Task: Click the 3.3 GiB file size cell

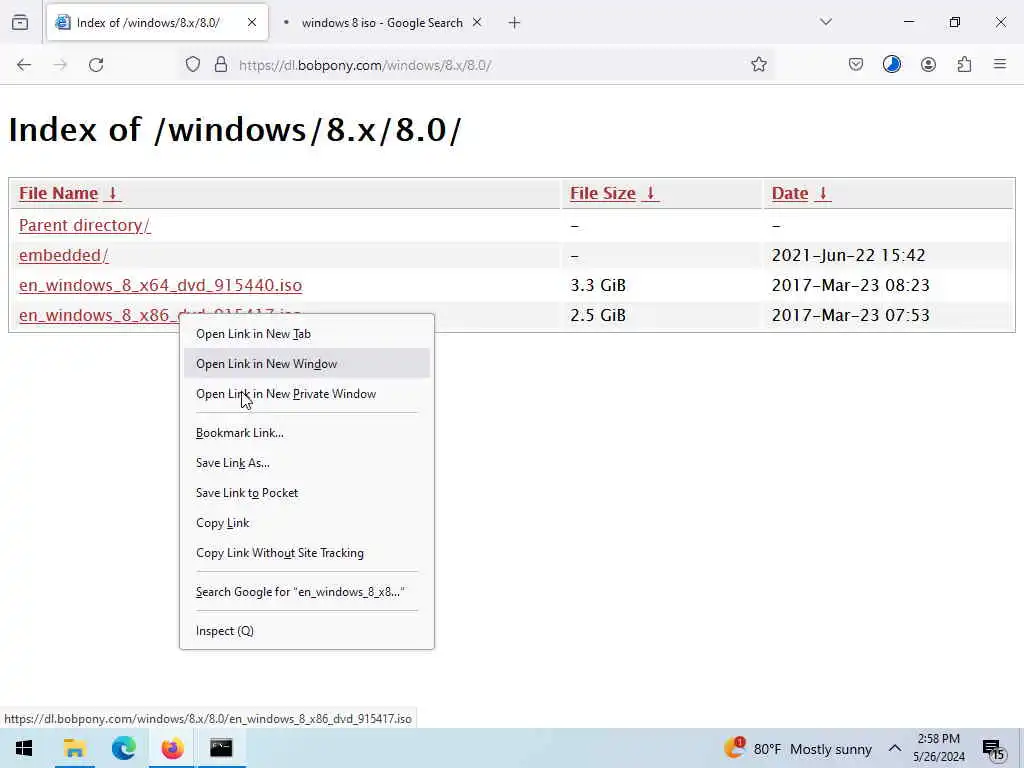Action: coord(598,285)
